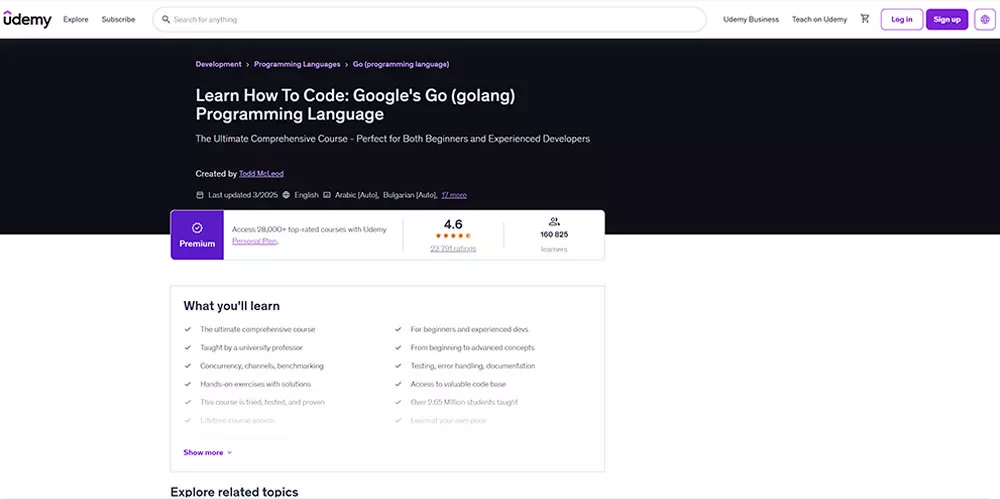
Task: Click 'Taught by a university professor' item
Action: click(251, 348)
